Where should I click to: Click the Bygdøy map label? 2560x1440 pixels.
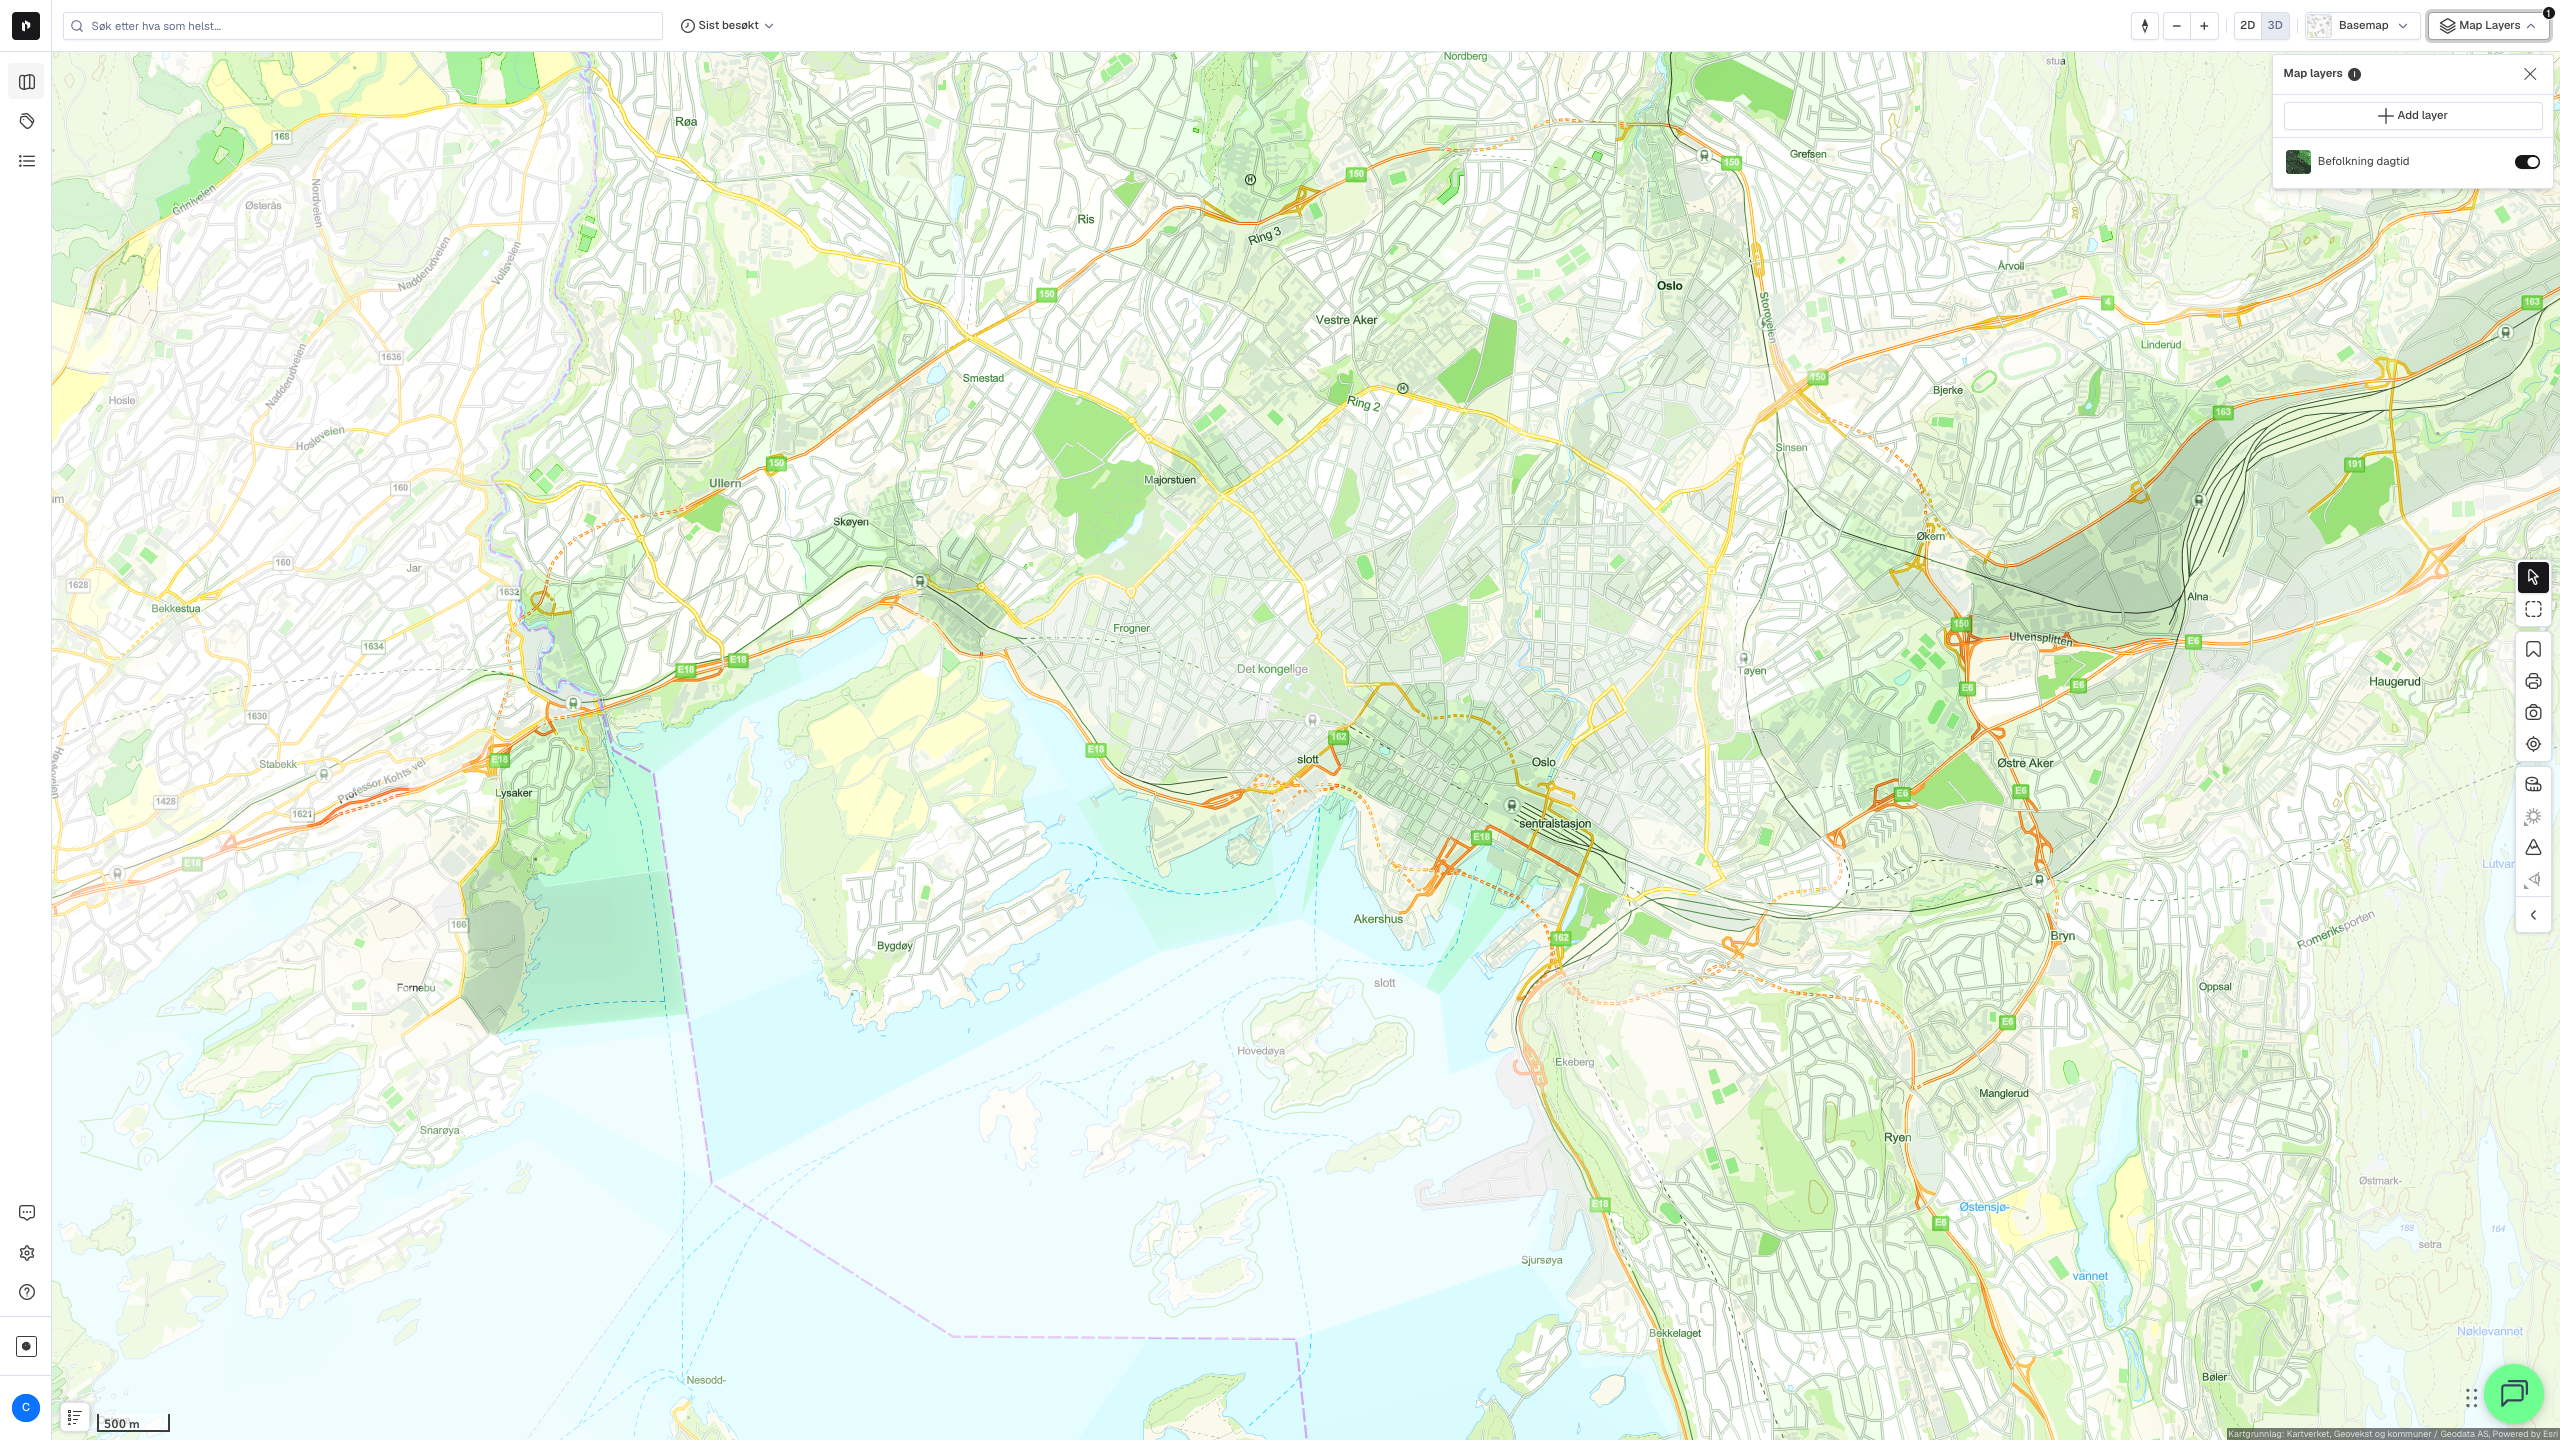(x=894, y=946)
